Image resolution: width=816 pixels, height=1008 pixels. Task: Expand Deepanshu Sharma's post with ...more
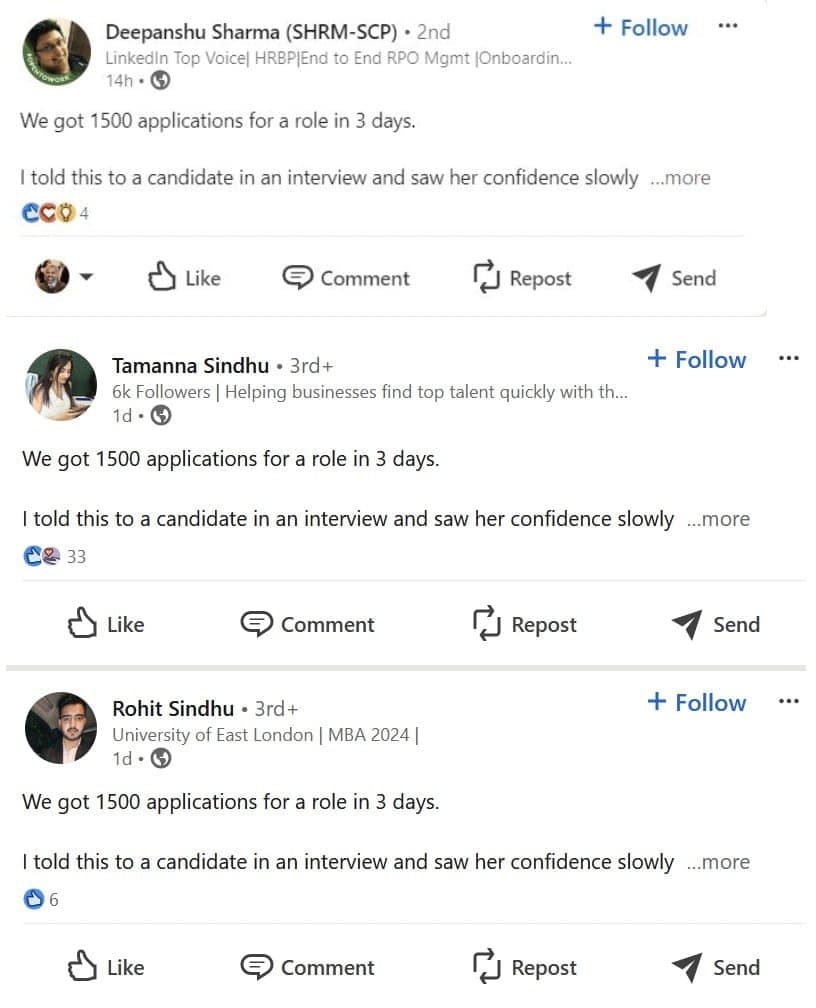[x=680, y=178]
